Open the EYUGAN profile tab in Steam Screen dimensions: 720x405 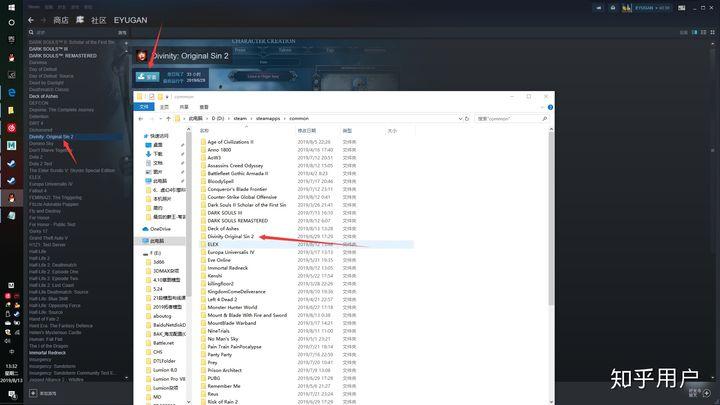pyautogui.click(x=130, y=20)
